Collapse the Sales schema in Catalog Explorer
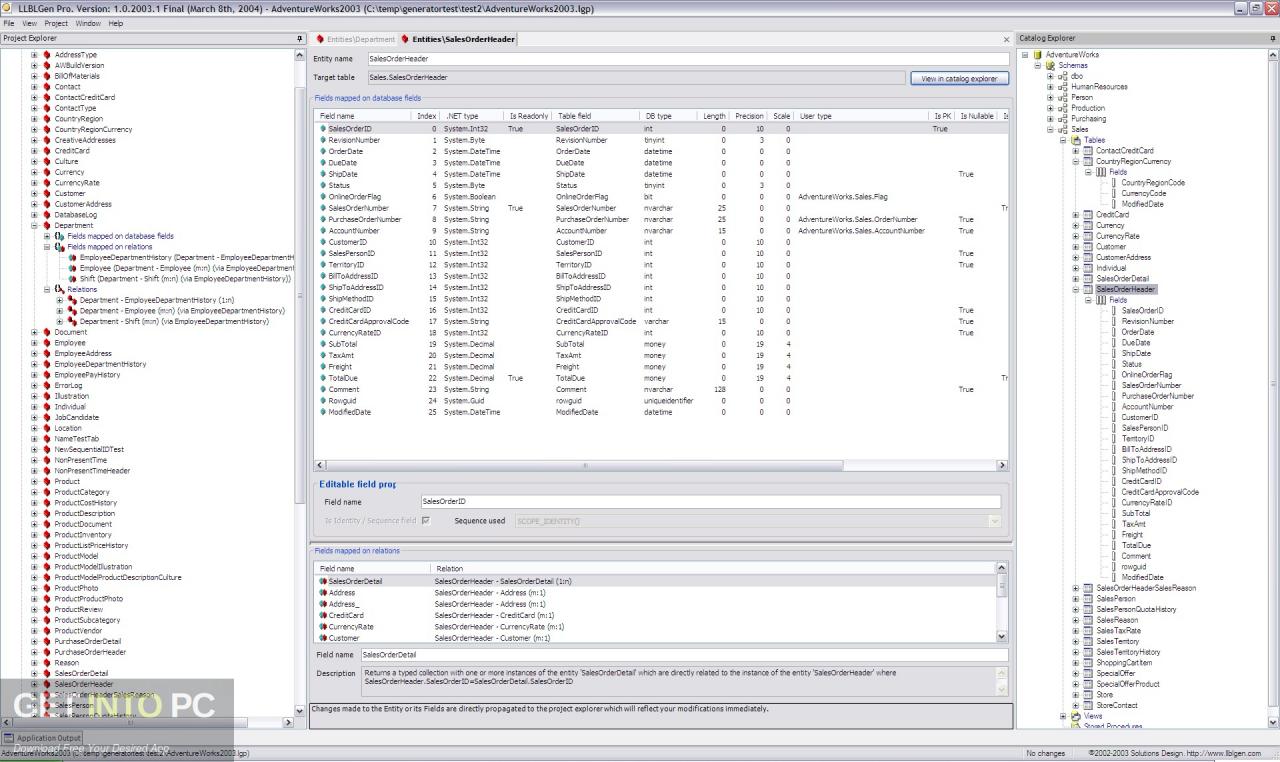The width and height of the screenshot is (1280, 762). tap(1051, 130)
